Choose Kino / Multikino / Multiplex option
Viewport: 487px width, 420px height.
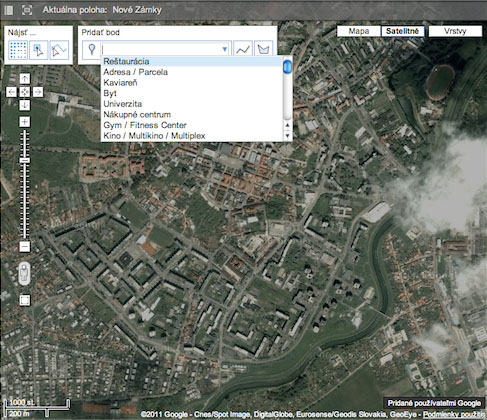click(x=192, y=136)
